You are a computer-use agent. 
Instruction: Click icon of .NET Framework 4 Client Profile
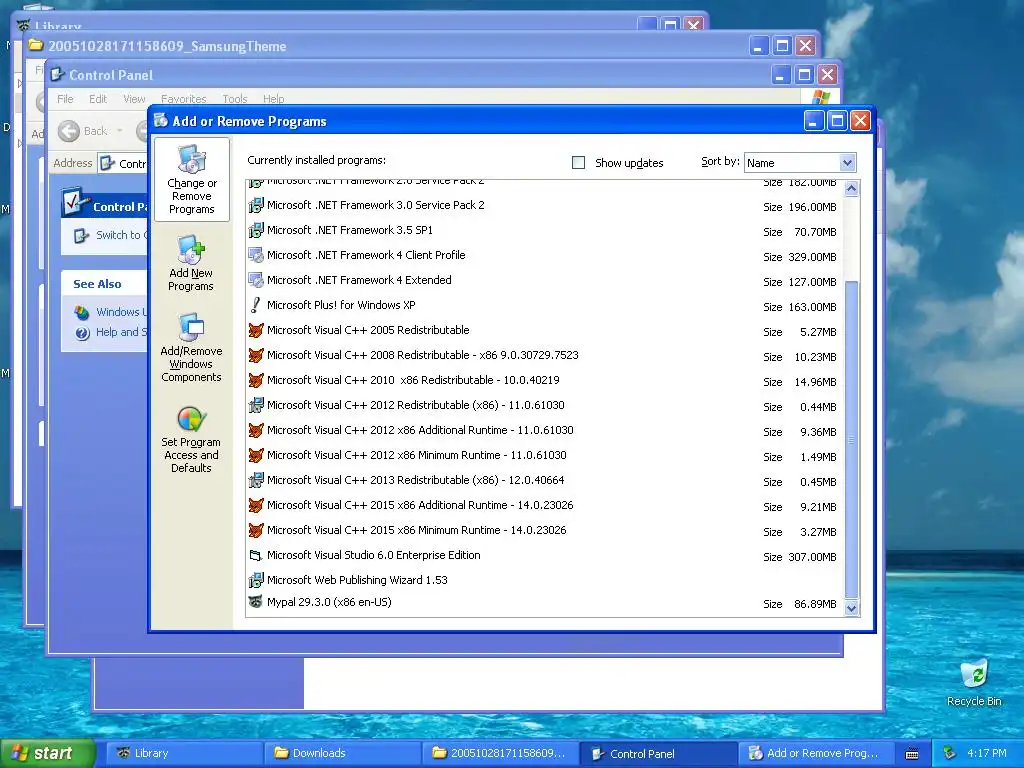tap(256, 255)
